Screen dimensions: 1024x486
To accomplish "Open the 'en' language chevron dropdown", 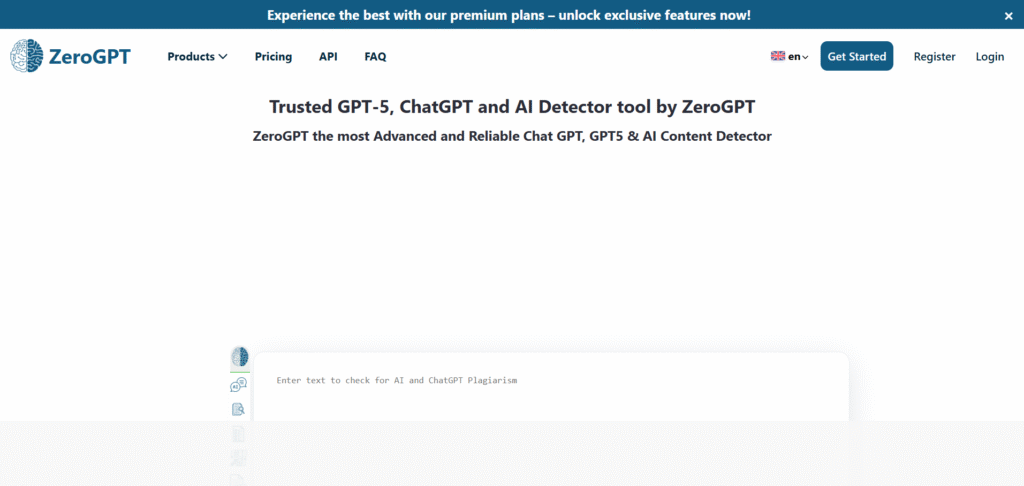I will click(805, 58).
